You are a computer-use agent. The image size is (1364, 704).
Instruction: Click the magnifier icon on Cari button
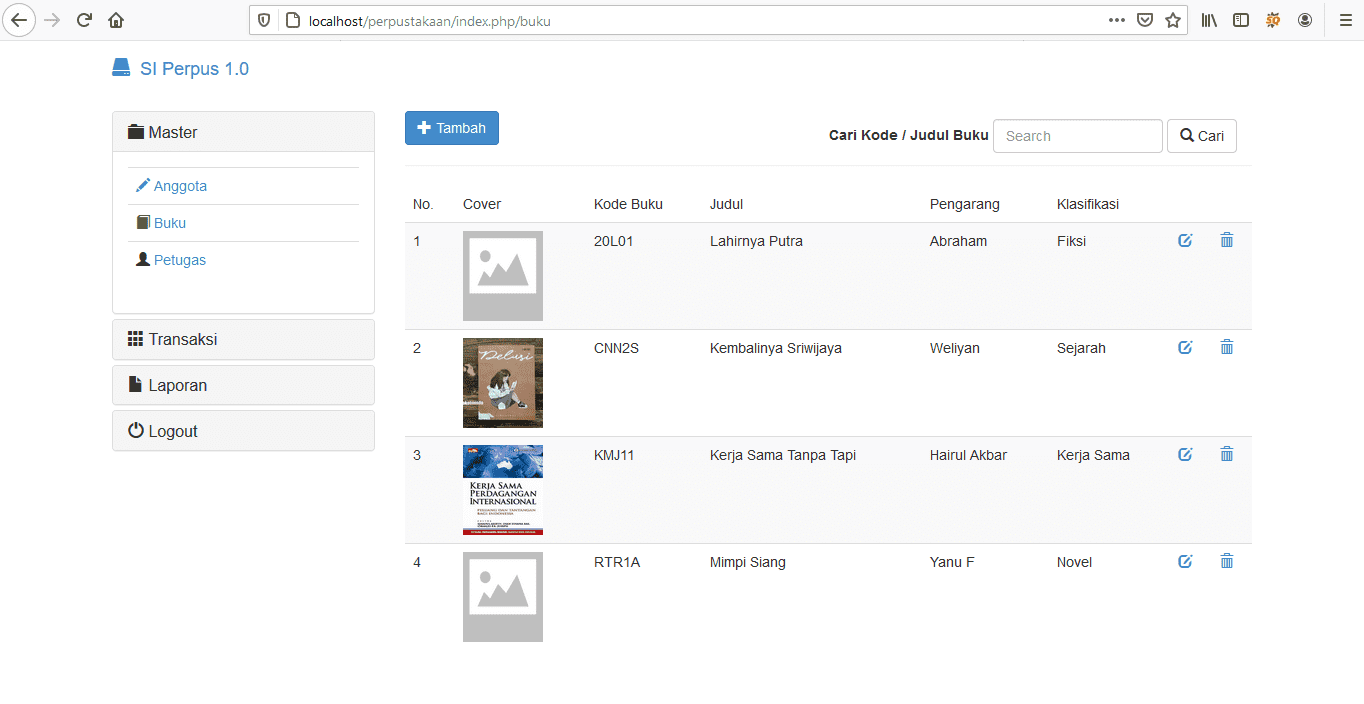(x=1187, y=135)
